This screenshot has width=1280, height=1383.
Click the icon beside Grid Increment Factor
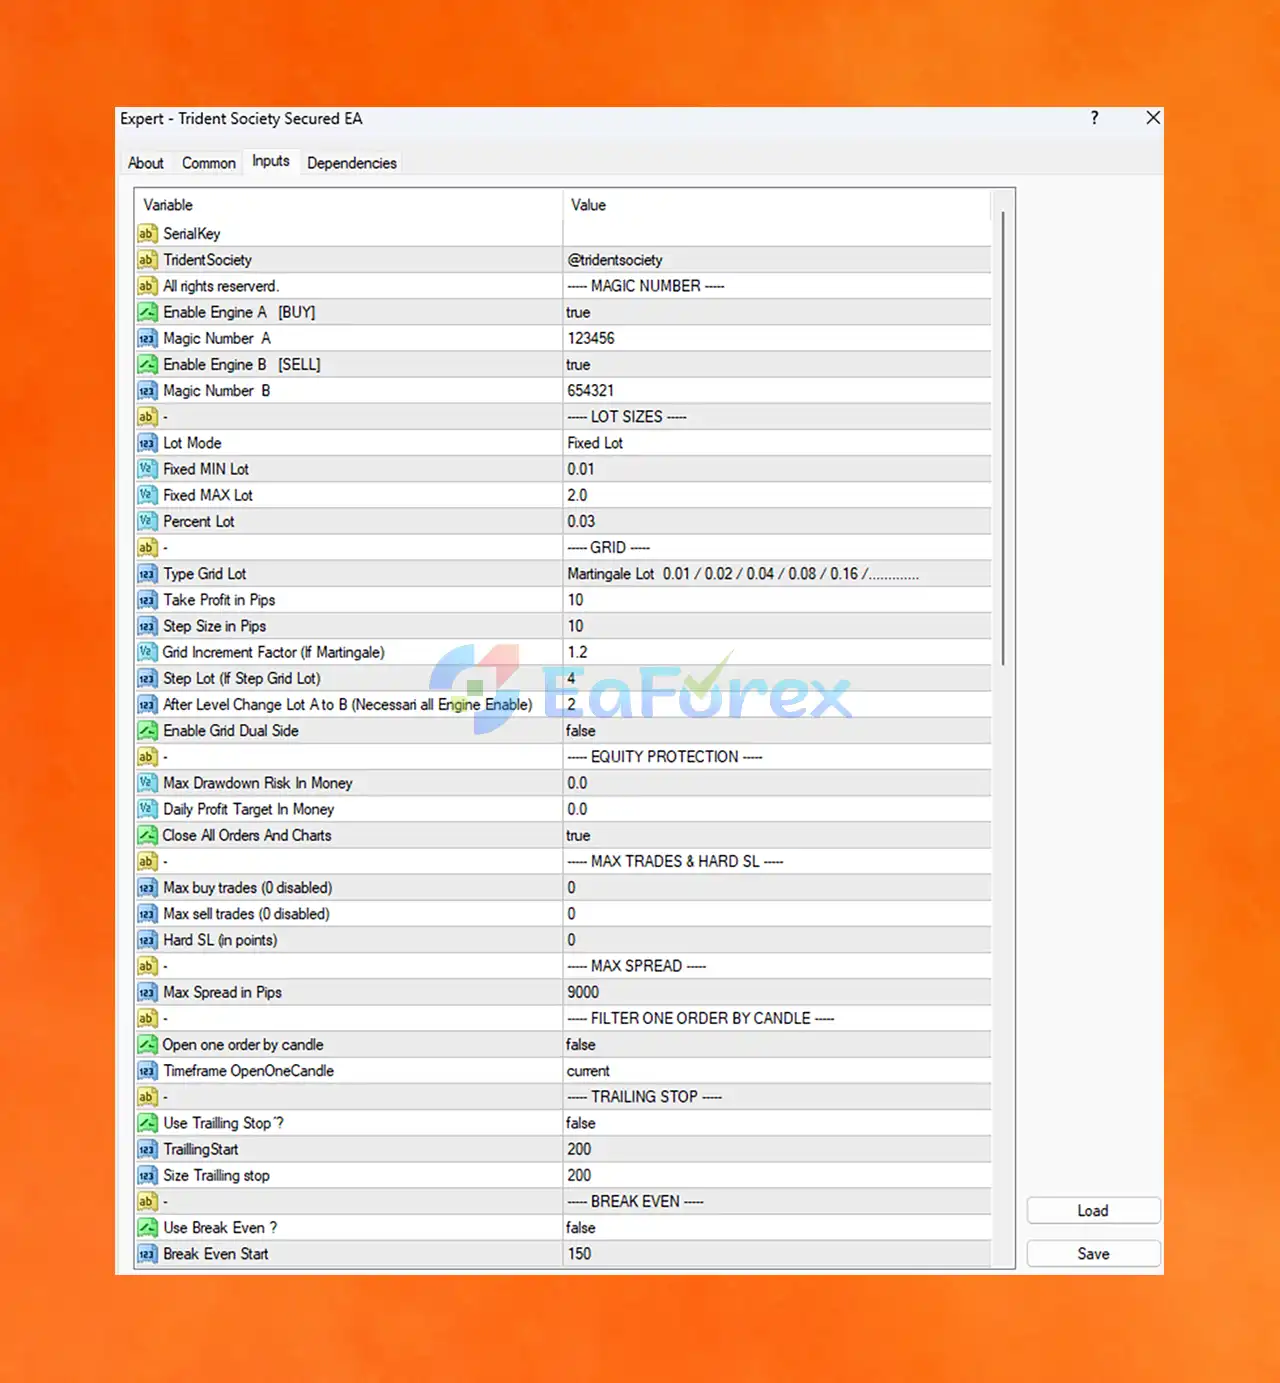[147, 652]
